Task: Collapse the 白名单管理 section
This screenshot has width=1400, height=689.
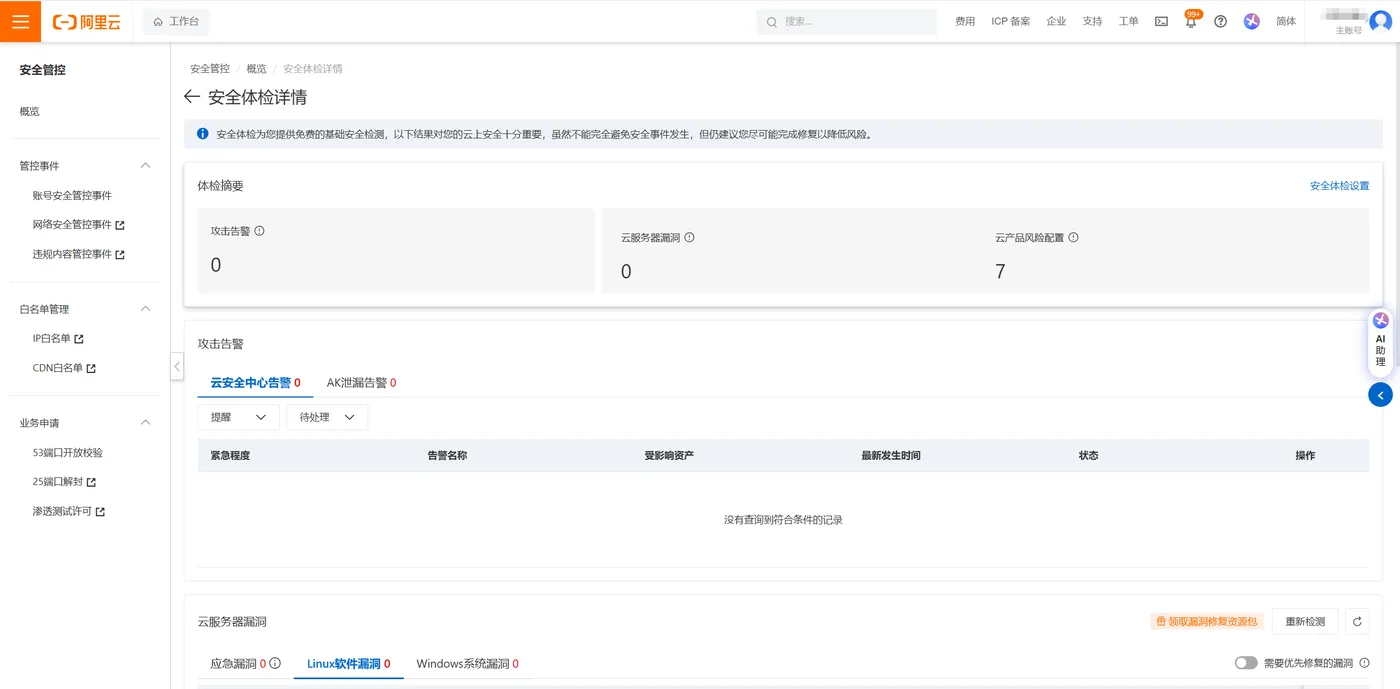Action: coord(145,309)
